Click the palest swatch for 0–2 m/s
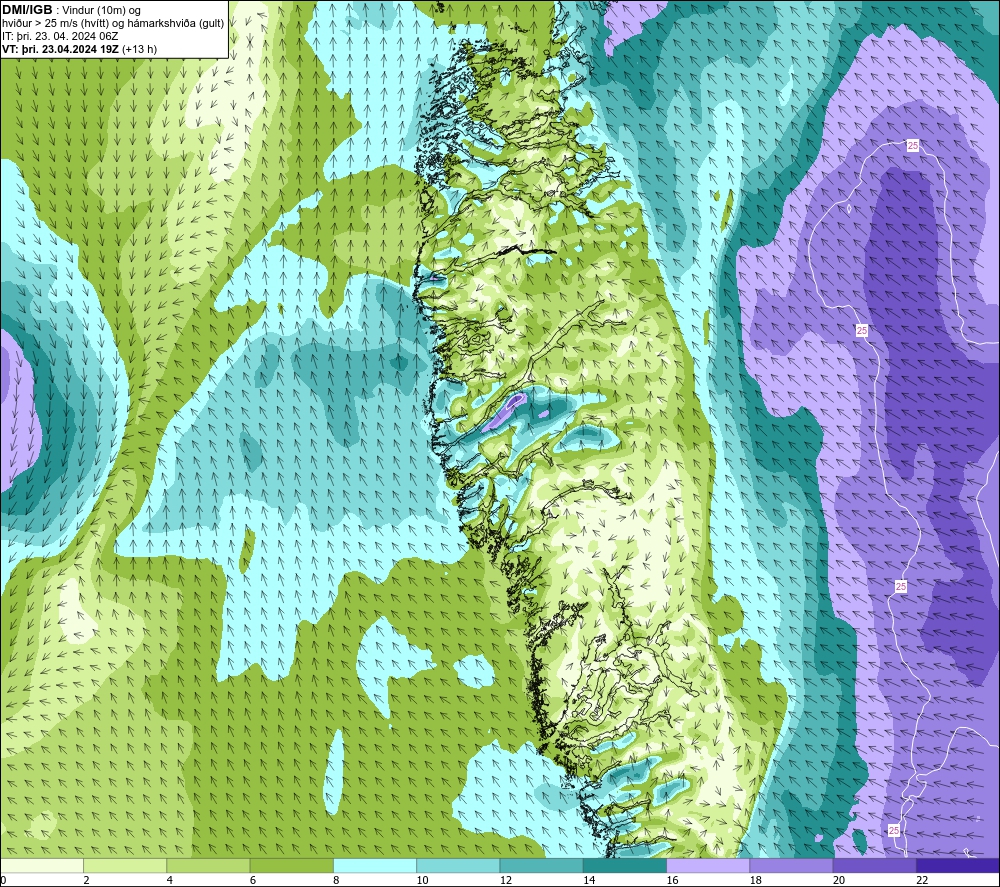Screen dimensions: 1000x887 click(x=41, y=865)
